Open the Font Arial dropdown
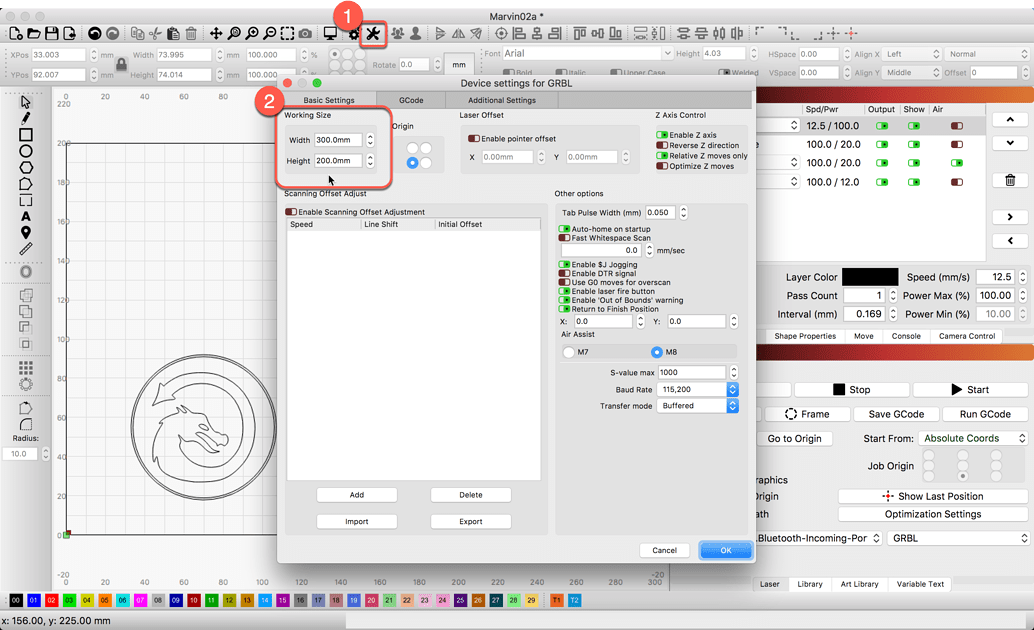1034x630 pixels. pyautogui.click(x=587, y=53)
